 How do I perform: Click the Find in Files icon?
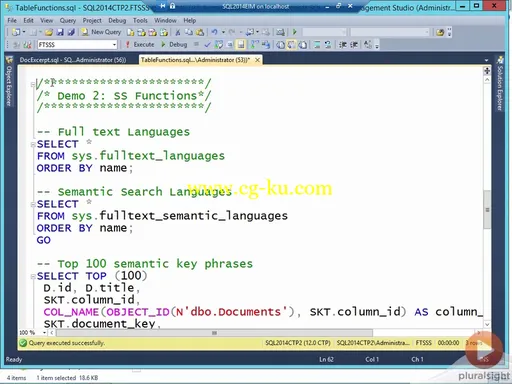(x=440, y=32)
